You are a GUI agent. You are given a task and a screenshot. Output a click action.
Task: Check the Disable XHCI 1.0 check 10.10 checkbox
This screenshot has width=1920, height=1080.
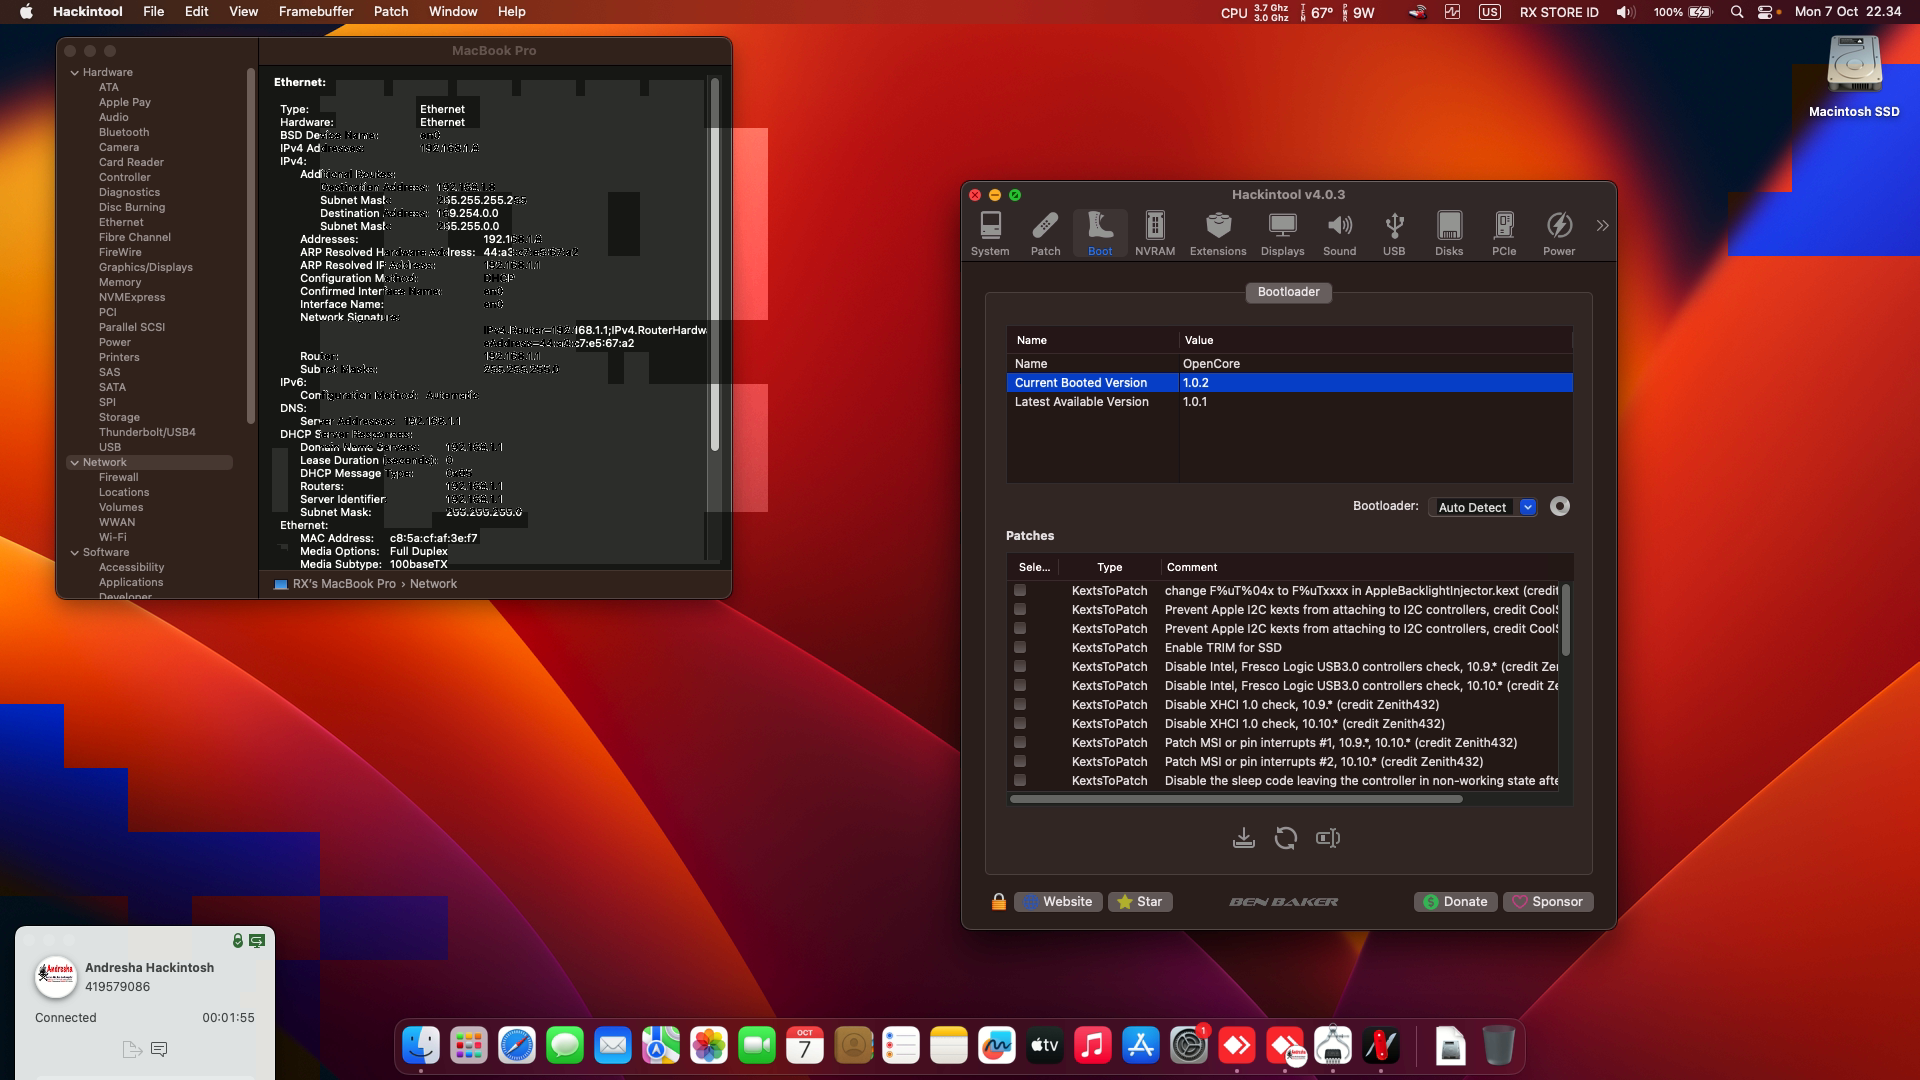[1020, 724]
